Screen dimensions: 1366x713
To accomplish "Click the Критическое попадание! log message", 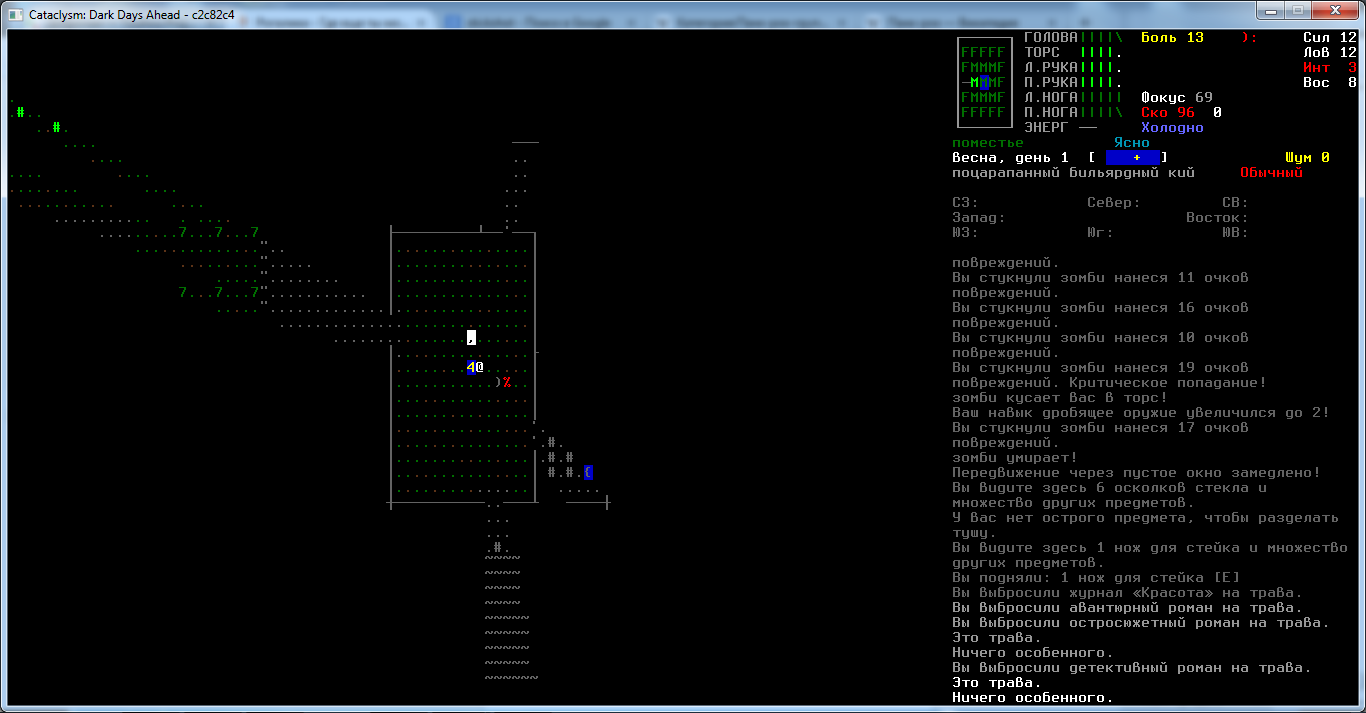I will tap(1168, 382).
